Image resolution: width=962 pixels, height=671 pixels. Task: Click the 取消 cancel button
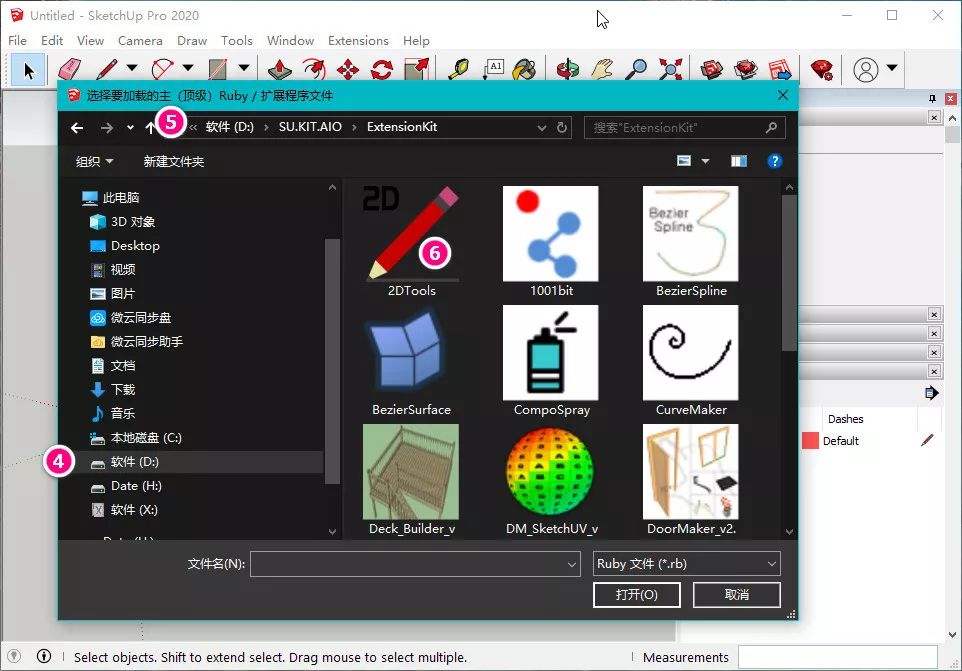tap(737, 594)
